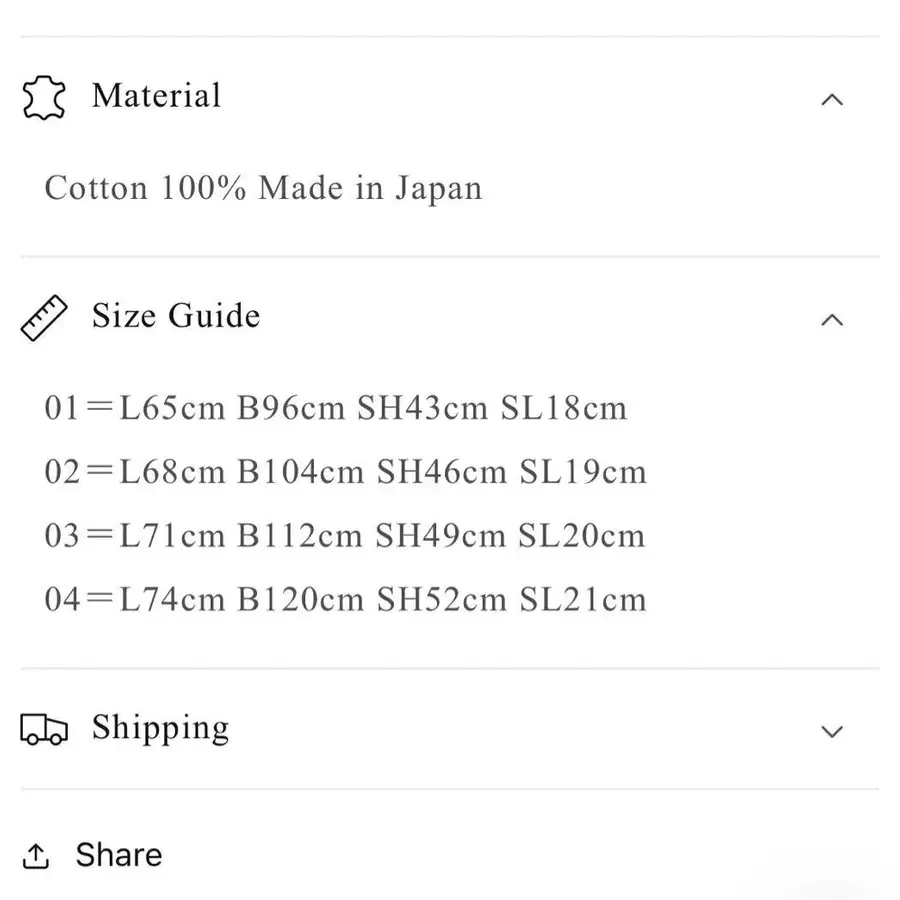Click the Cotton 100% Made in Japan text
This screenshot has width=900, height=900.
click(263, 188)
